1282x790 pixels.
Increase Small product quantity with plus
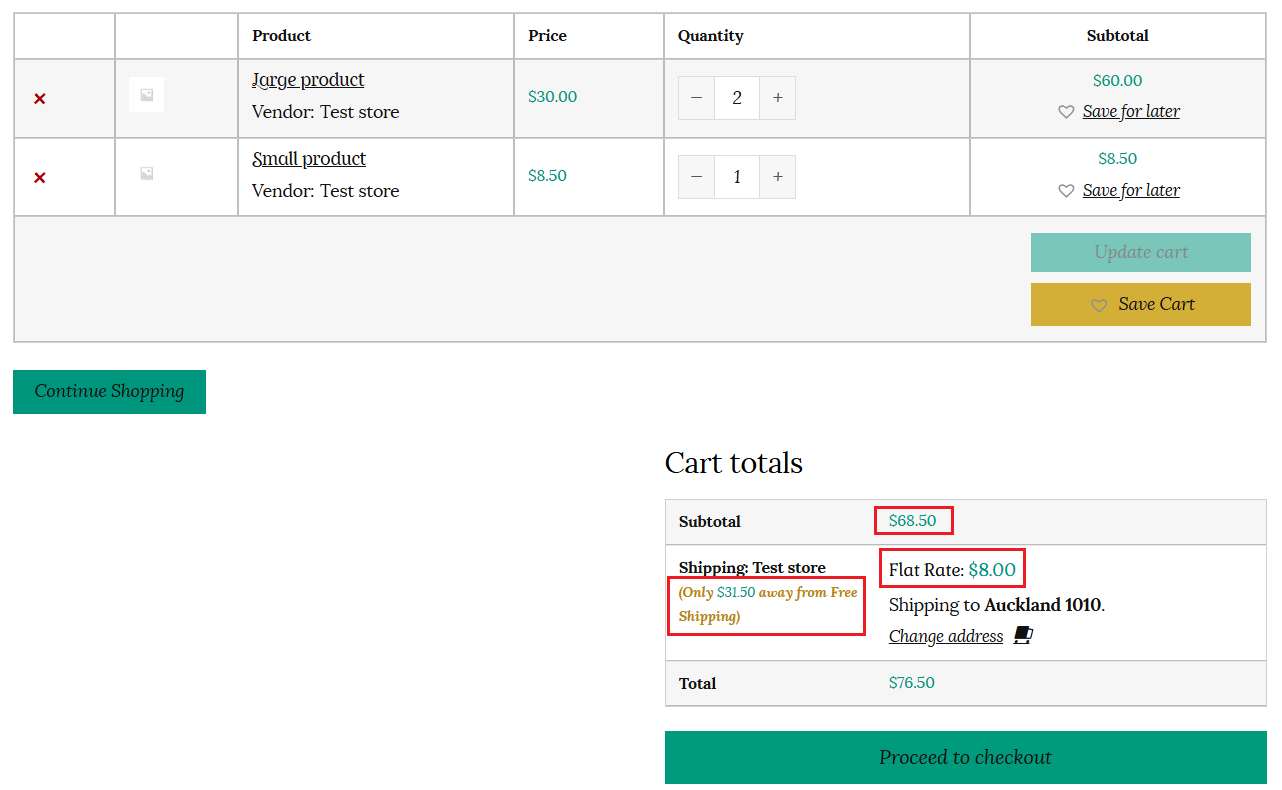pos(777,177)
